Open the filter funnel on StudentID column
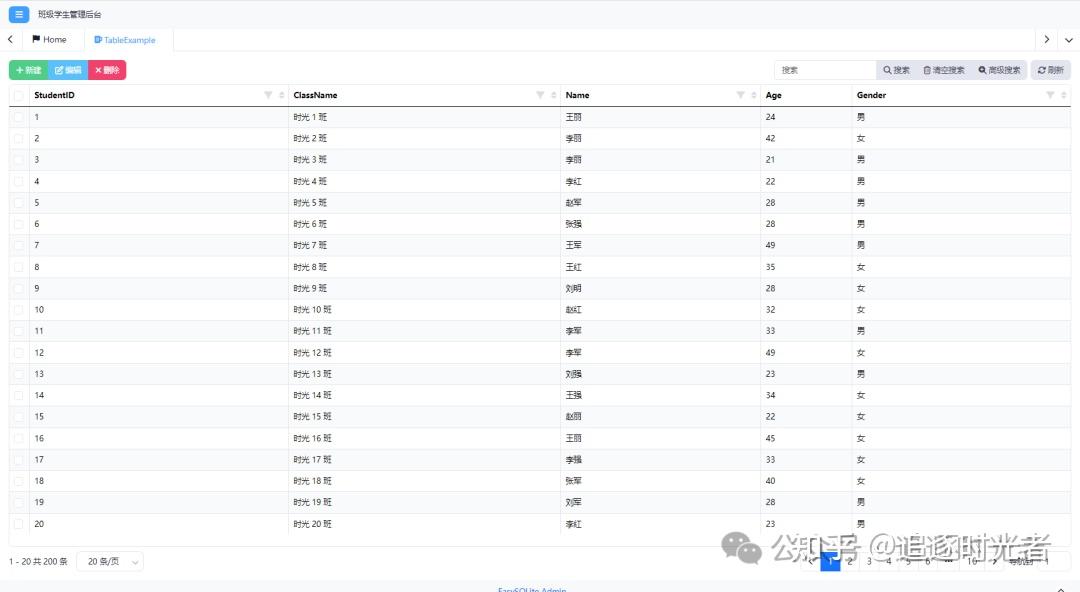 [270, 95]
